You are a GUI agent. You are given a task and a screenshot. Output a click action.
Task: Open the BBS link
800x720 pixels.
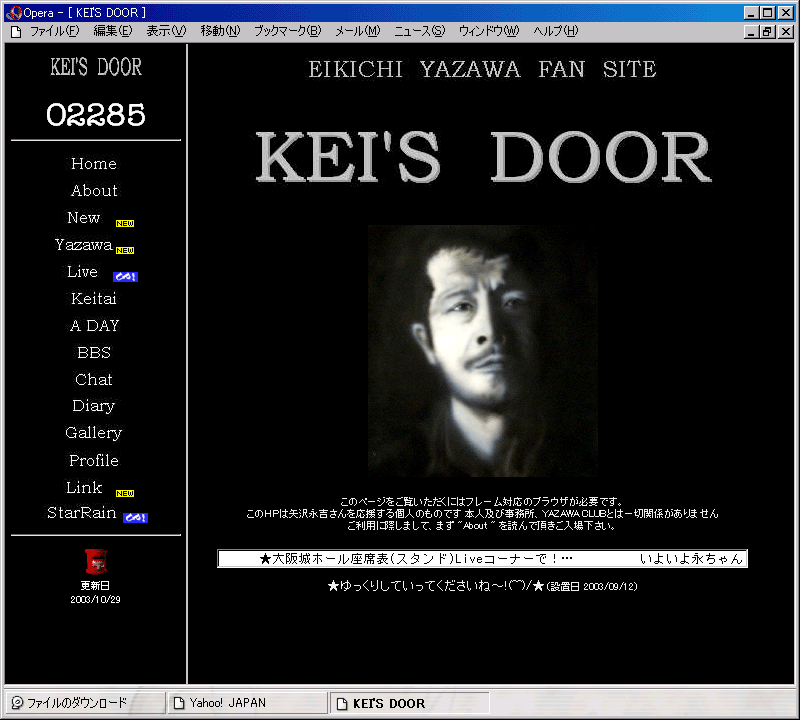(94, 353)
